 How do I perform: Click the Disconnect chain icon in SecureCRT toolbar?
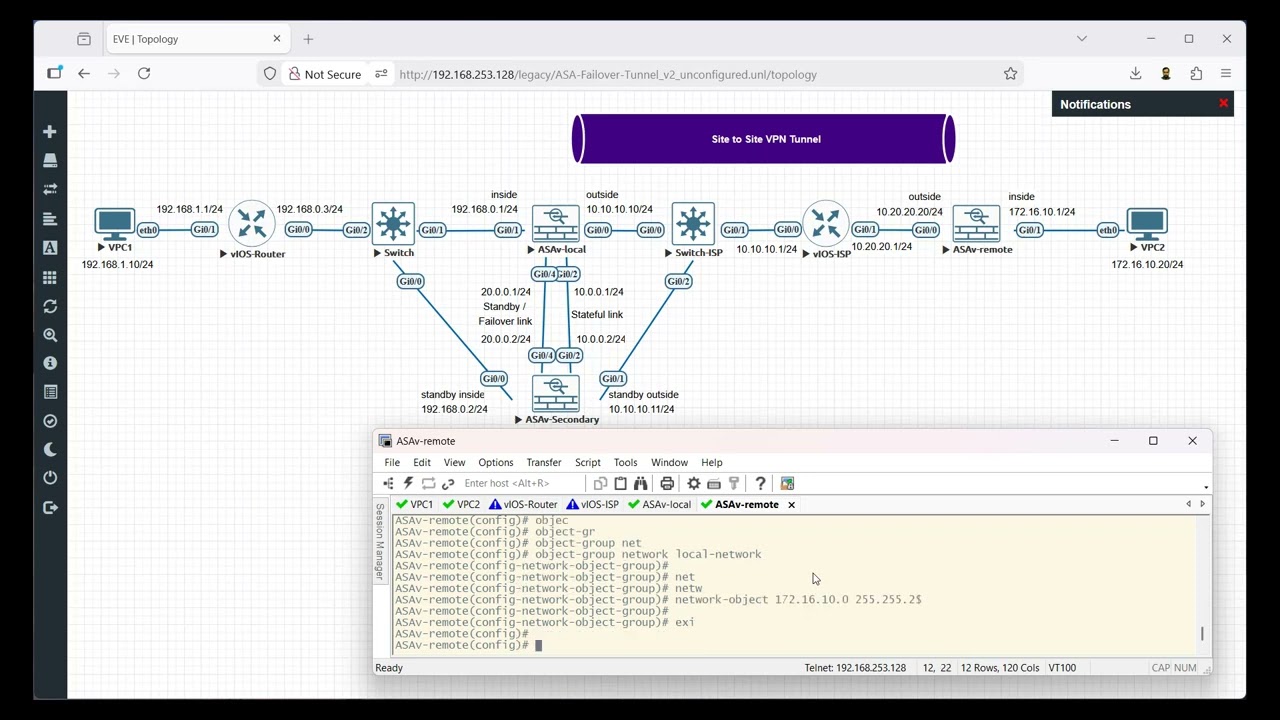pos(448,484)
